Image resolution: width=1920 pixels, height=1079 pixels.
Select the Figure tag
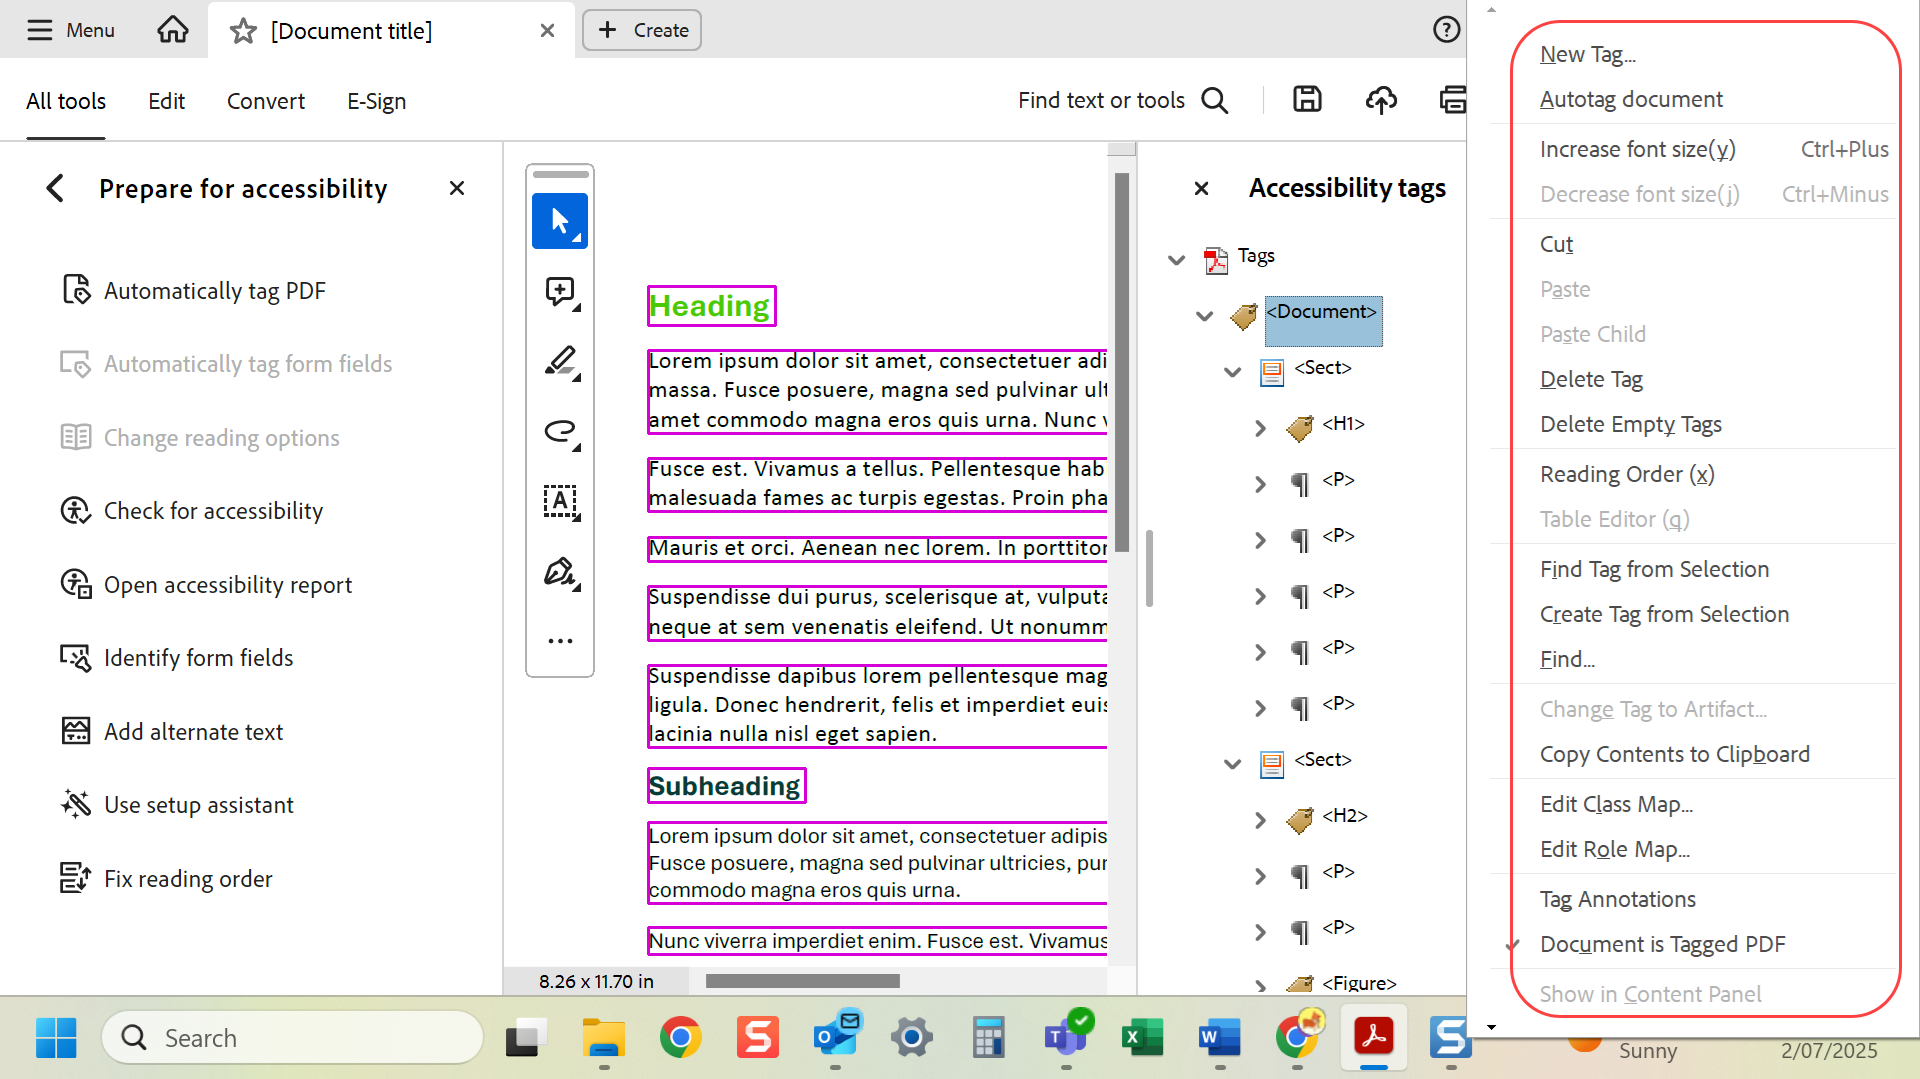(x=1359, y=983)
